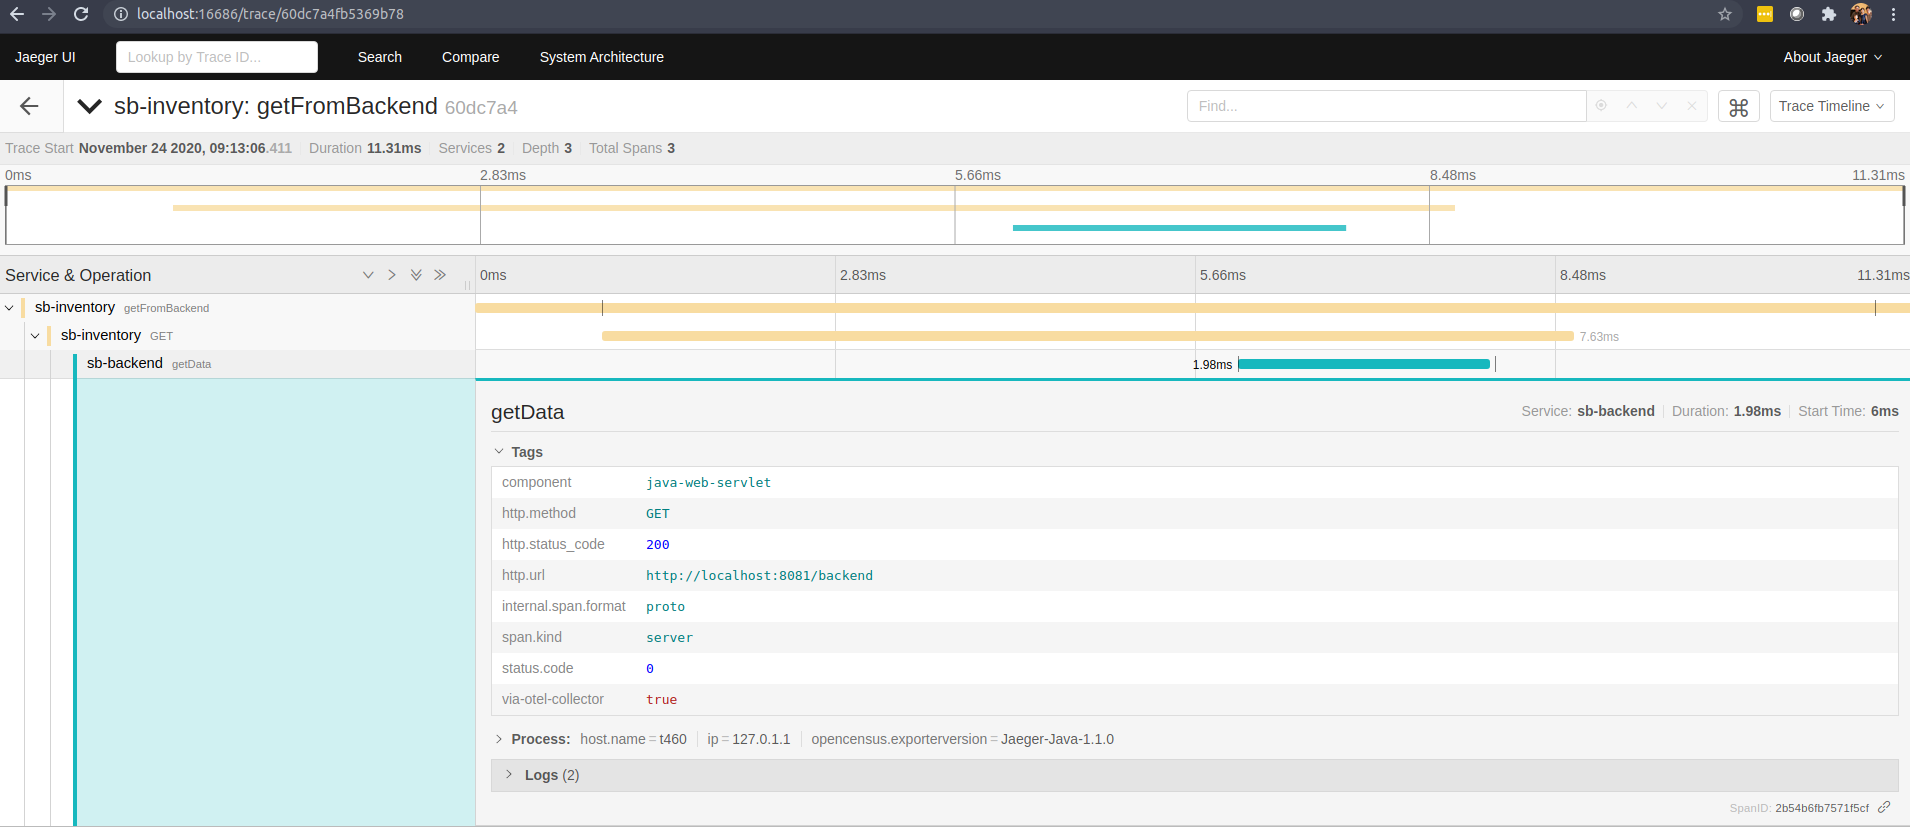Collapse one level of spans
The image size is (1910, 836).
point(392,275)
